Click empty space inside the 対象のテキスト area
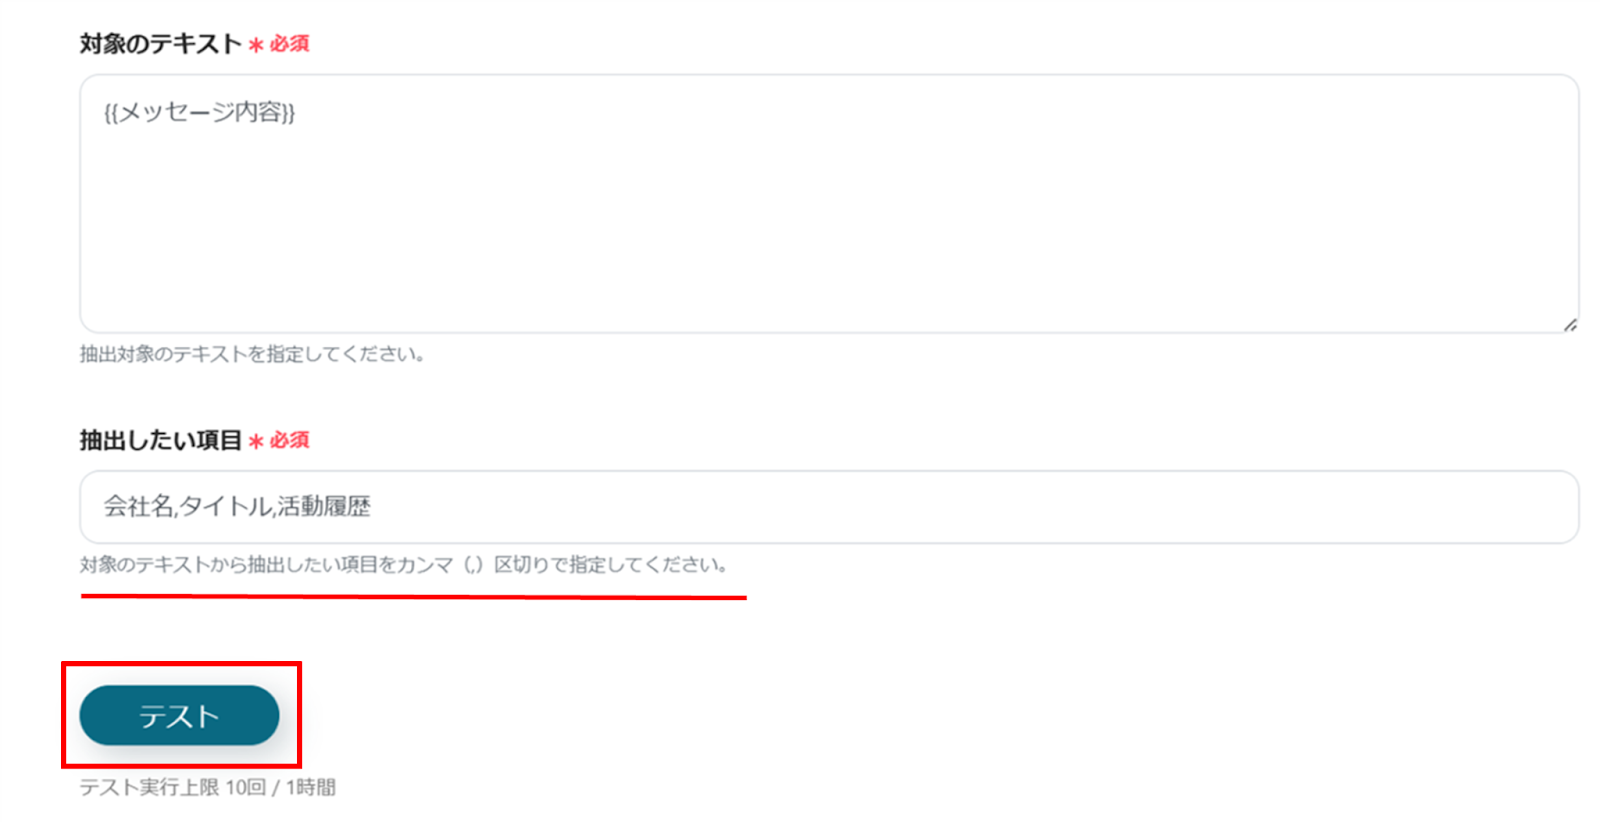The height and width of the screenshot is (822, 1600). tap(829, 230)
